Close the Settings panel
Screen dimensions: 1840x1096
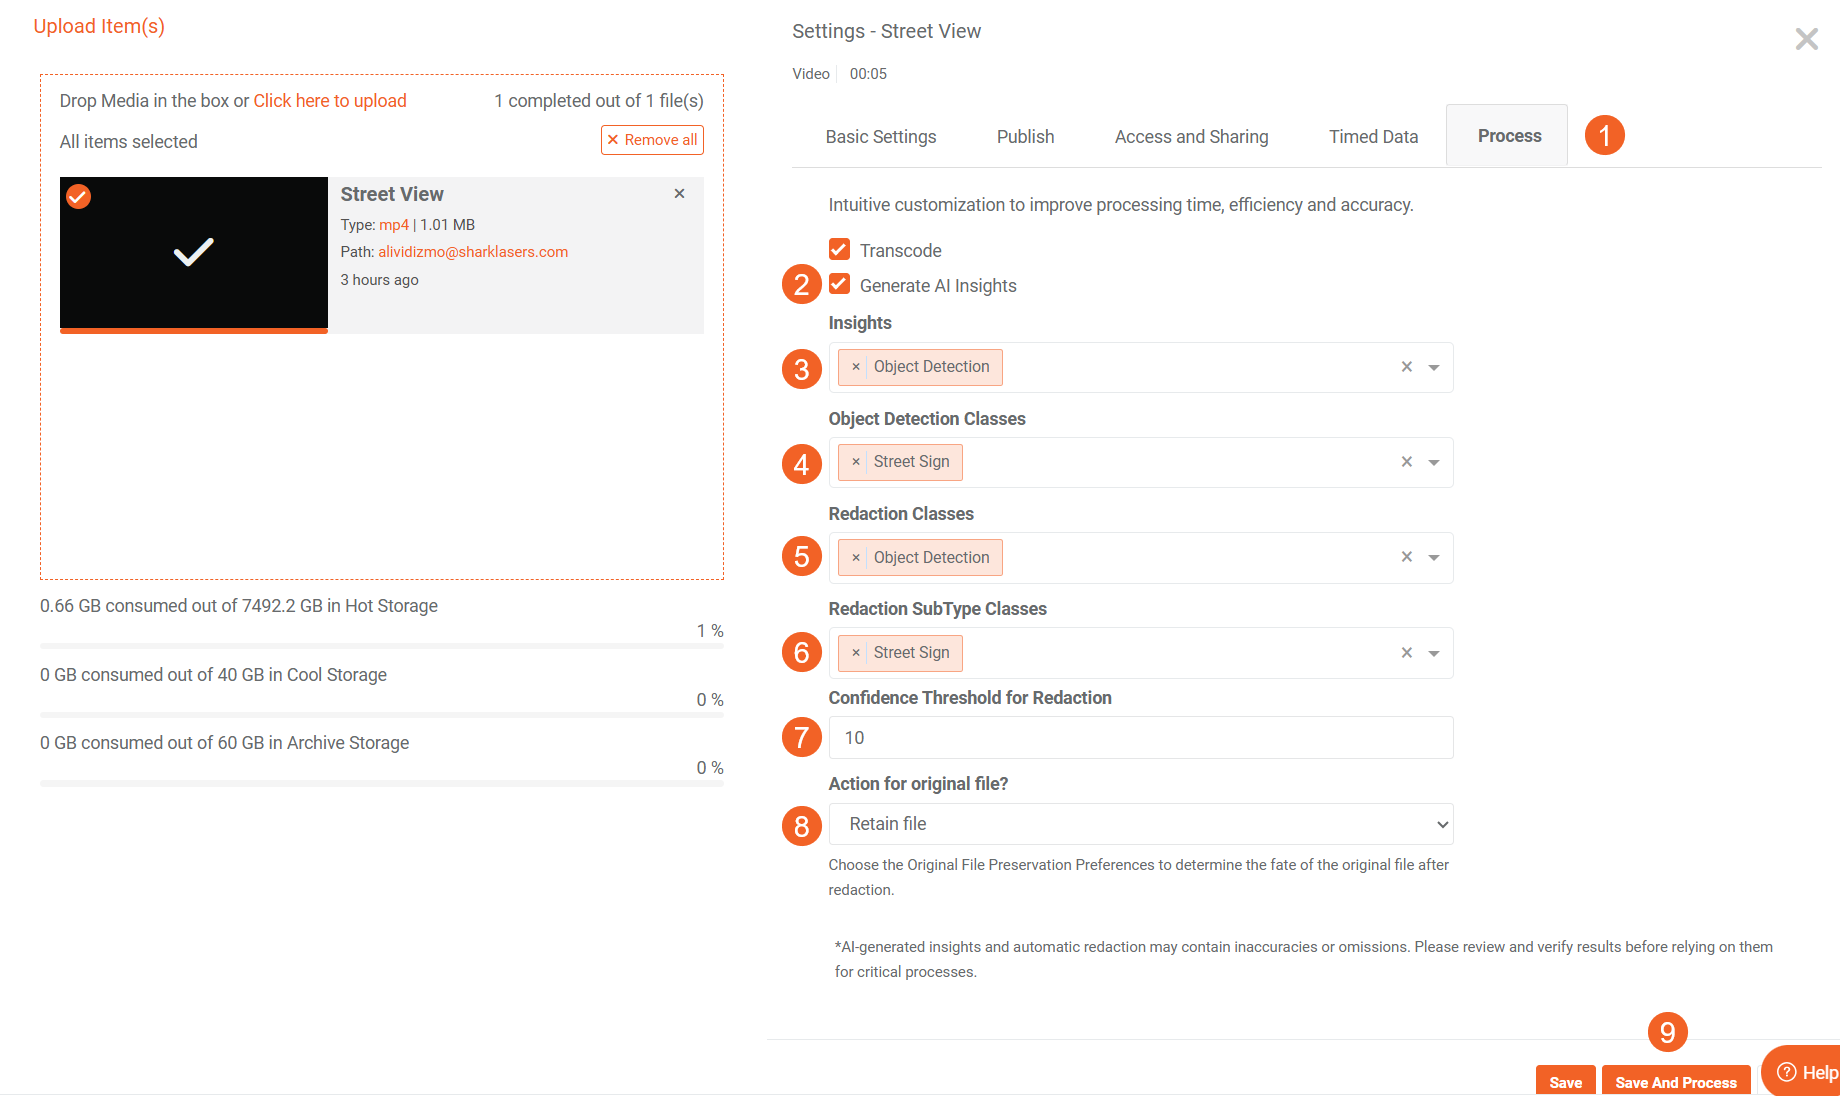click(x=1806, y=39)
